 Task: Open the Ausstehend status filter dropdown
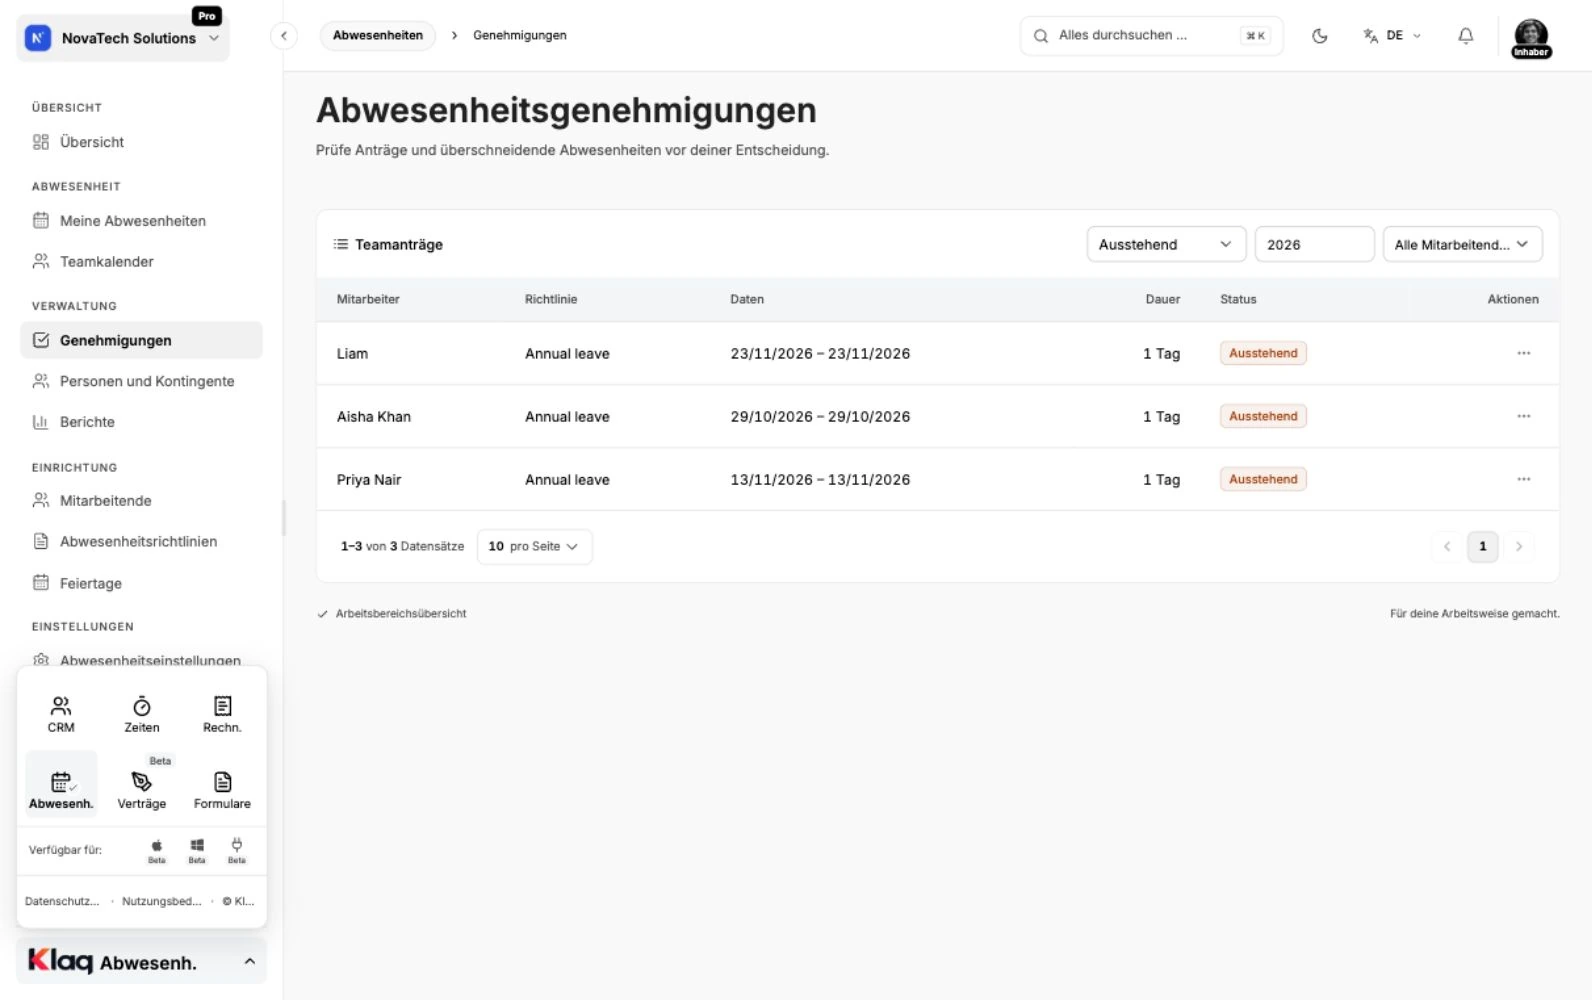click(x=1166, y=244)
